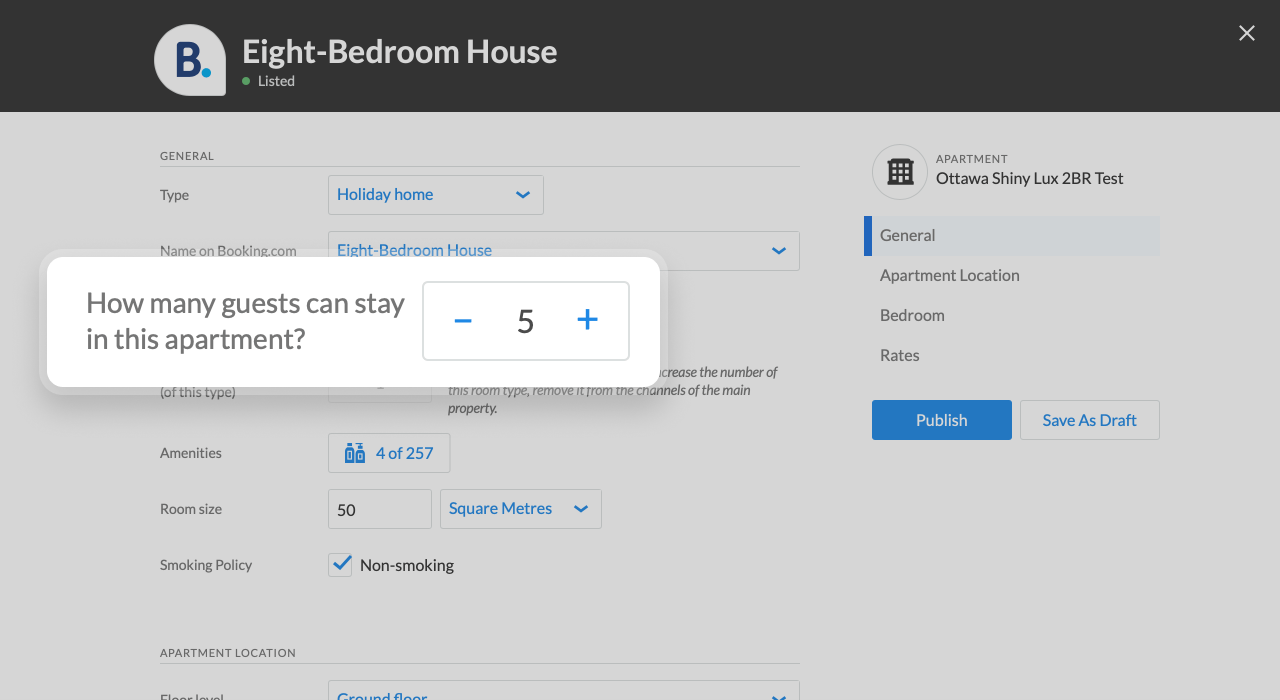The height and width of the screenshot is (700, 1280).
Task: Click the Booking.com logo icon
Action: [x=190, y=60]
